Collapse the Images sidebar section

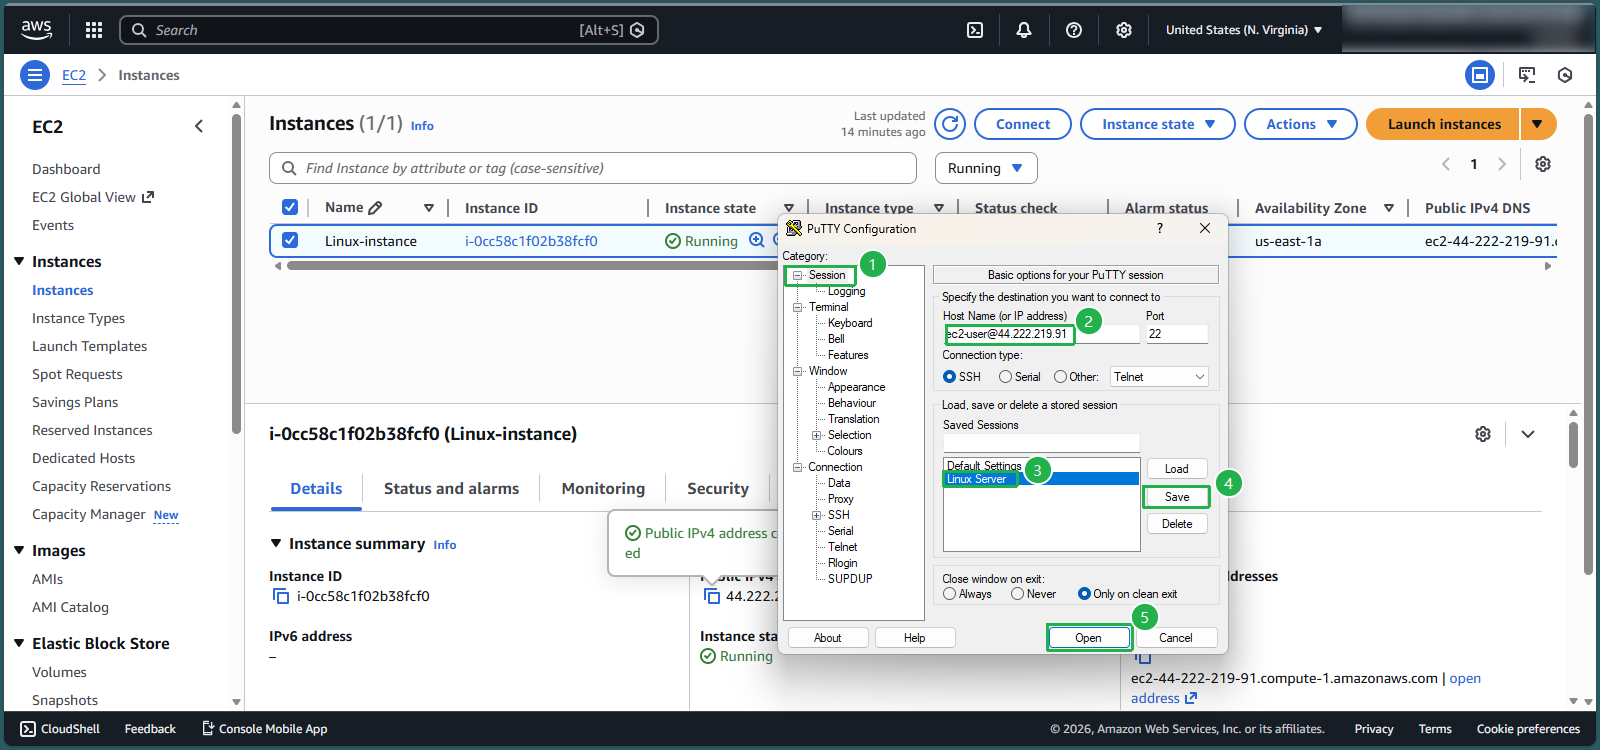pyautogui.click(x=19, y=550)
